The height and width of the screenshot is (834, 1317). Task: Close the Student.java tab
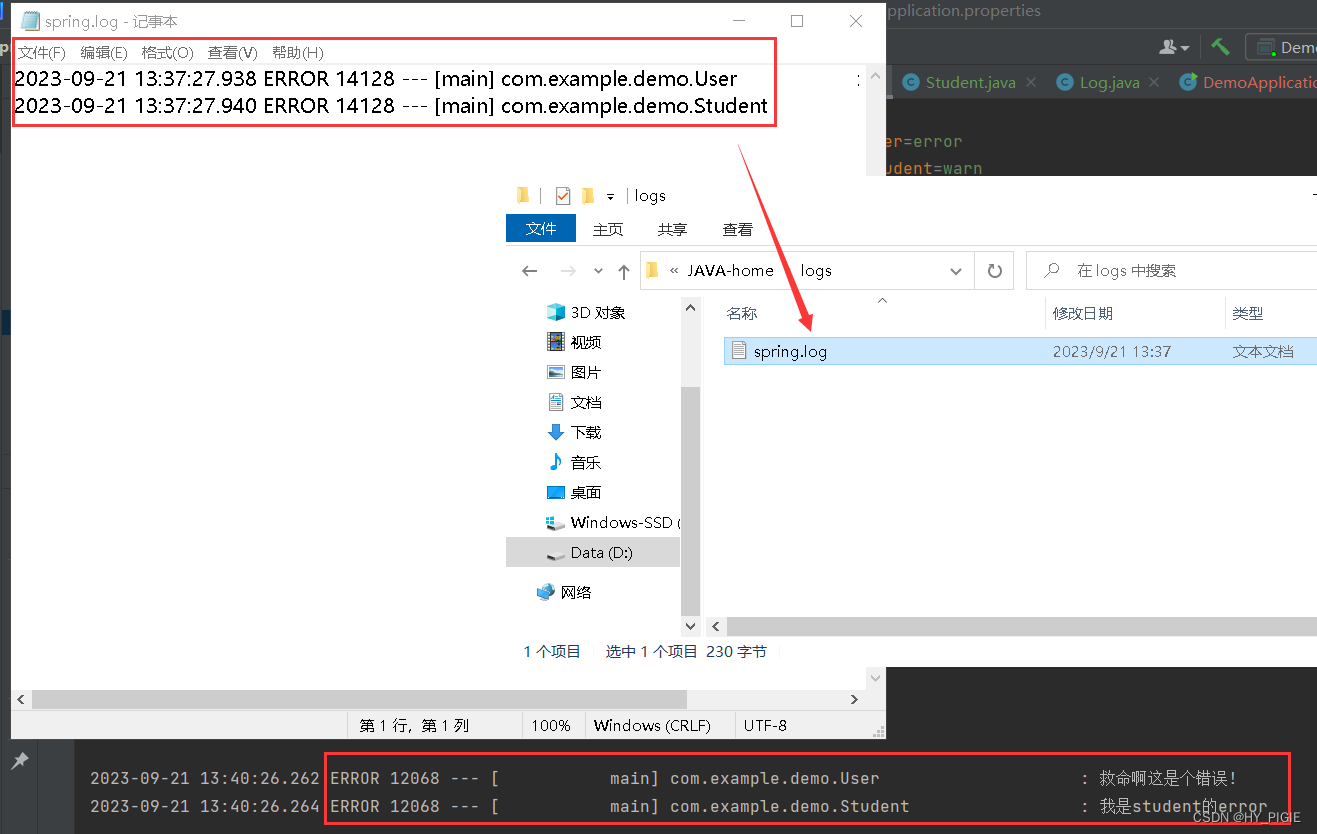pos(1031,82)
